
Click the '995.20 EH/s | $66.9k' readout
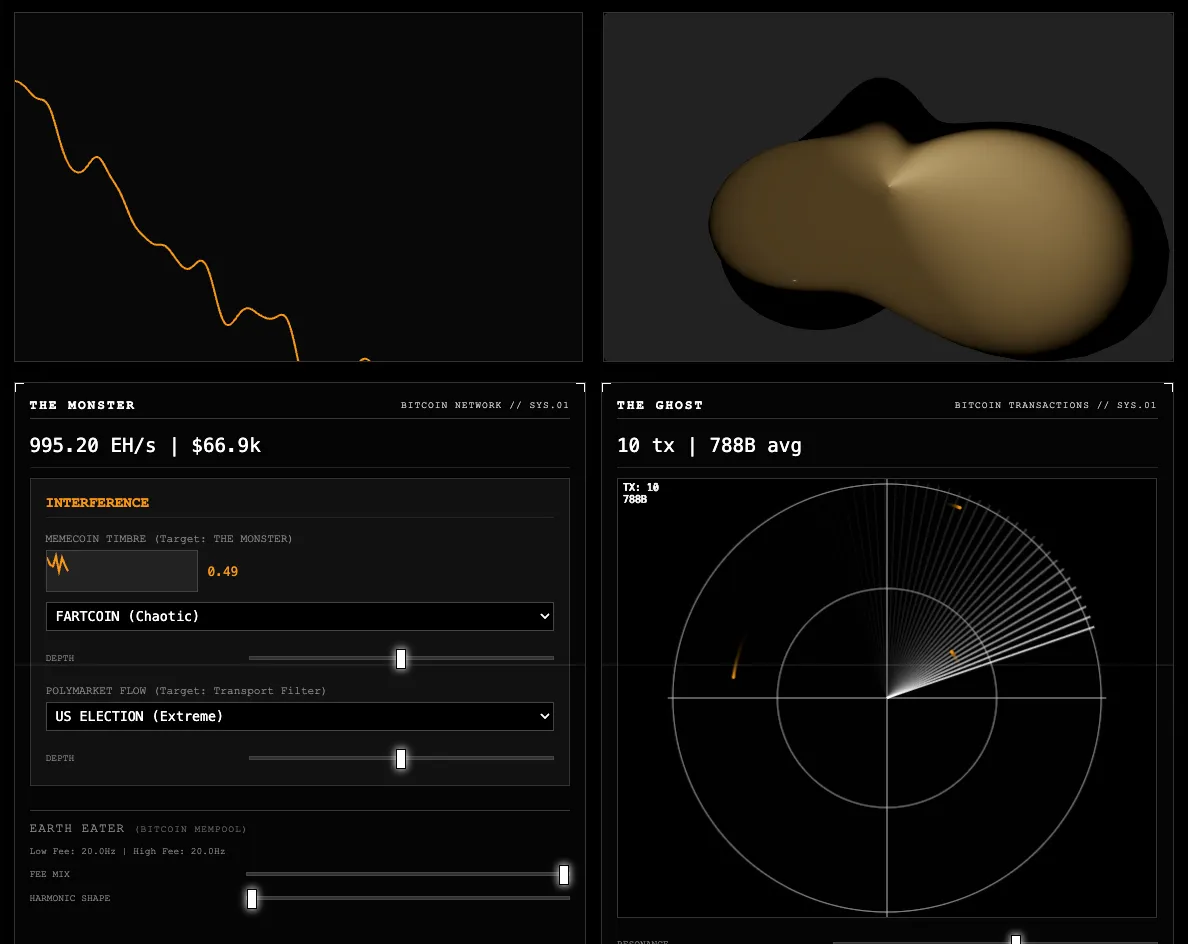[145, 445]
